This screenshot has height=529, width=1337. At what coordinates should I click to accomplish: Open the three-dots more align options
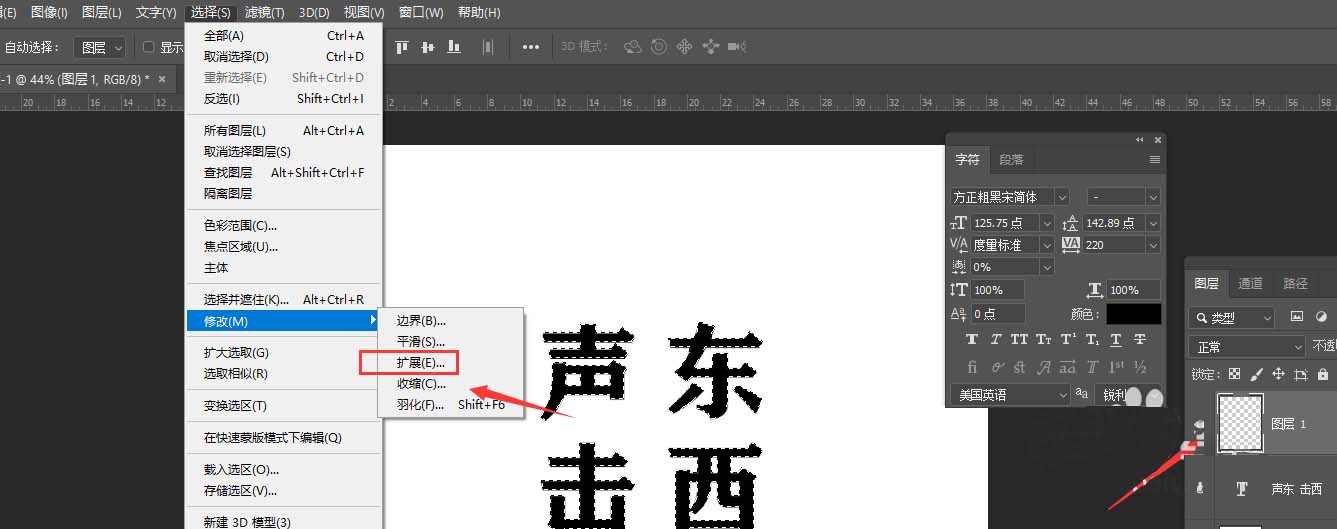tap(531, 47)
